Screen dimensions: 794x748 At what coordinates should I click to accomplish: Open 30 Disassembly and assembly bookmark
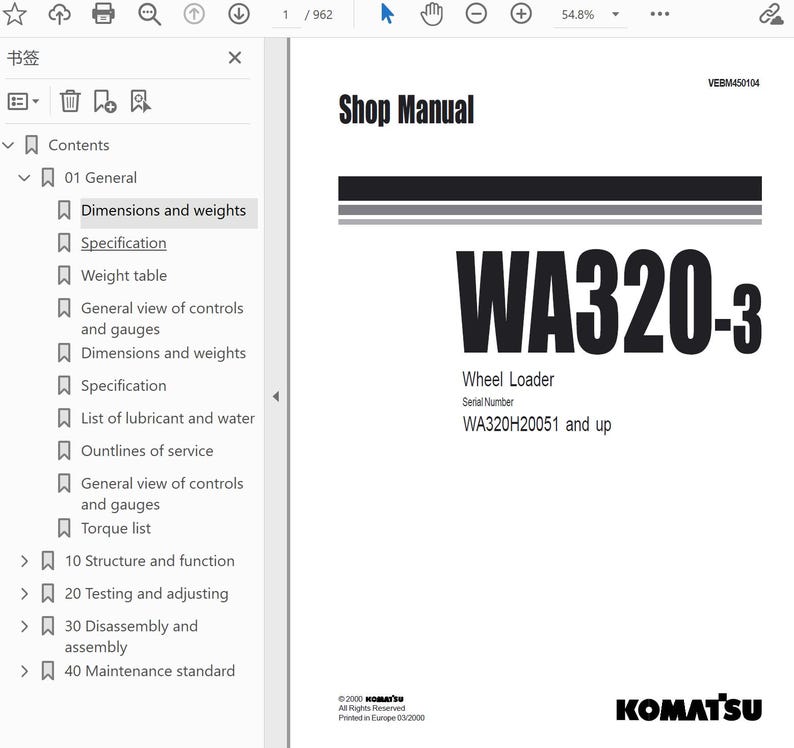[x=131, y=637]
